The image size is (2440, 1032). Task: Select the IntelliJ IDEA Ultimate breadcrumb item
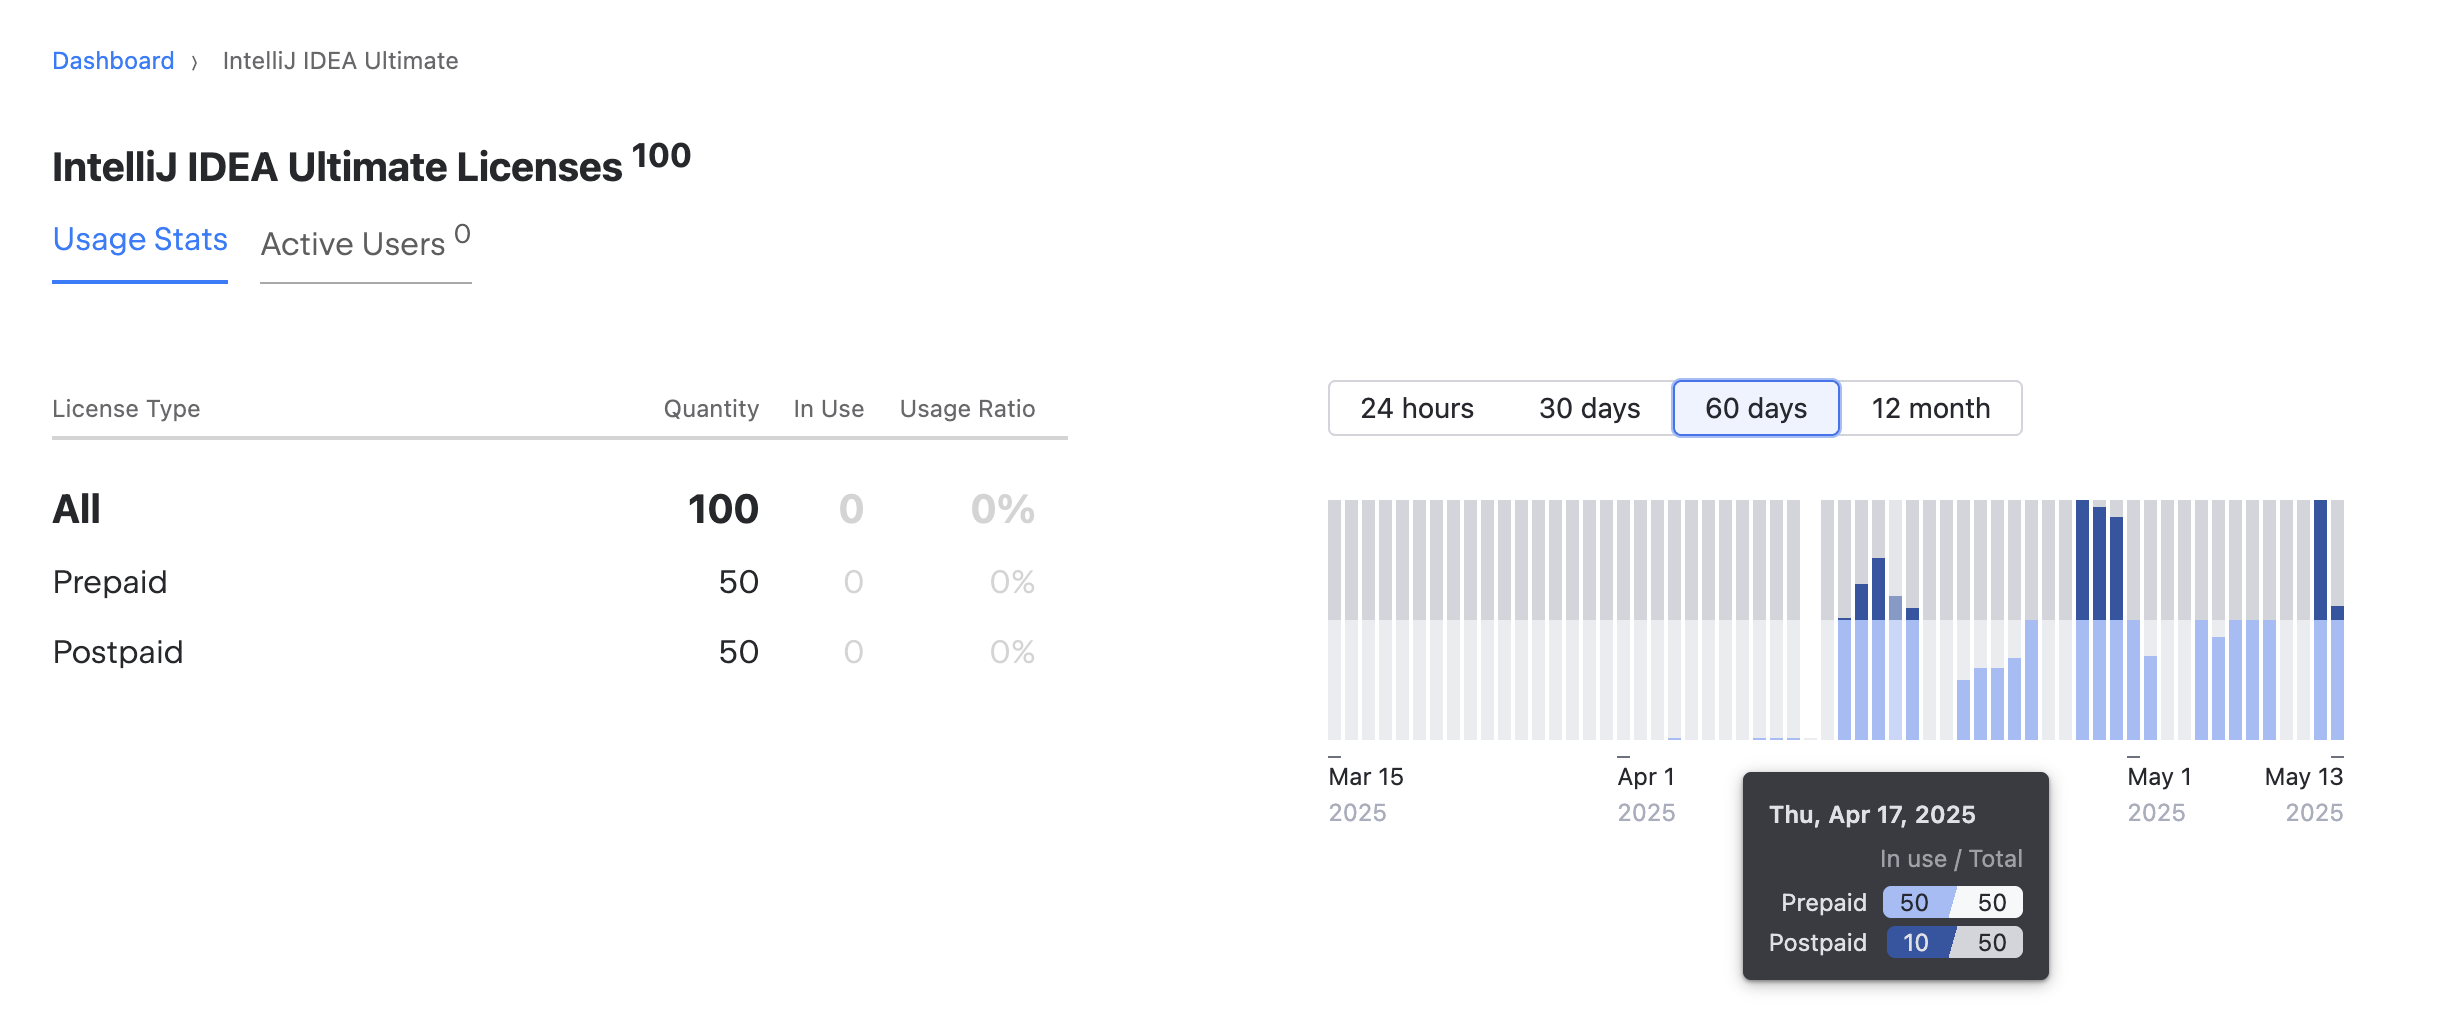[340, 60]
